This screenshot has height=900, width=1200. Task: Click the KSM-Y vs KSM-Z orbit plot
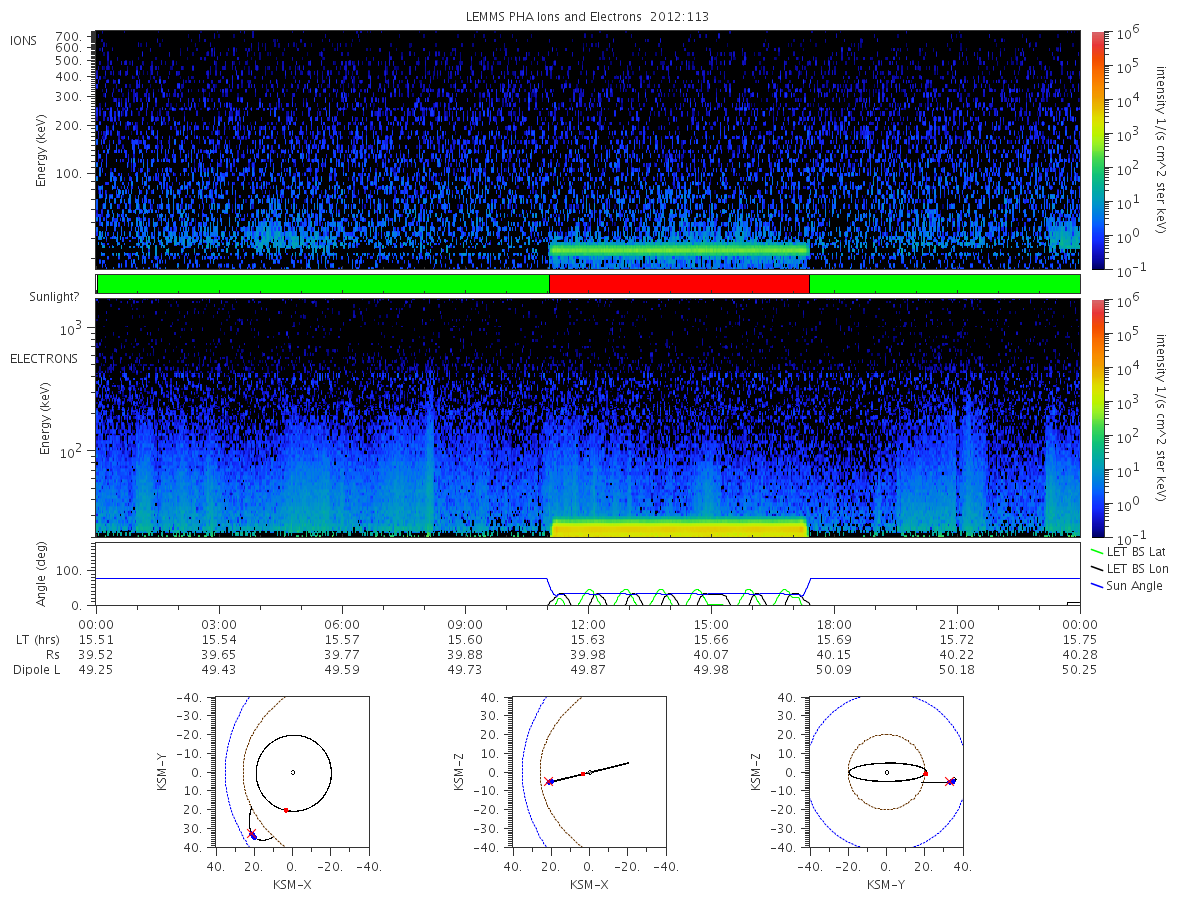[x=886, y=772]
